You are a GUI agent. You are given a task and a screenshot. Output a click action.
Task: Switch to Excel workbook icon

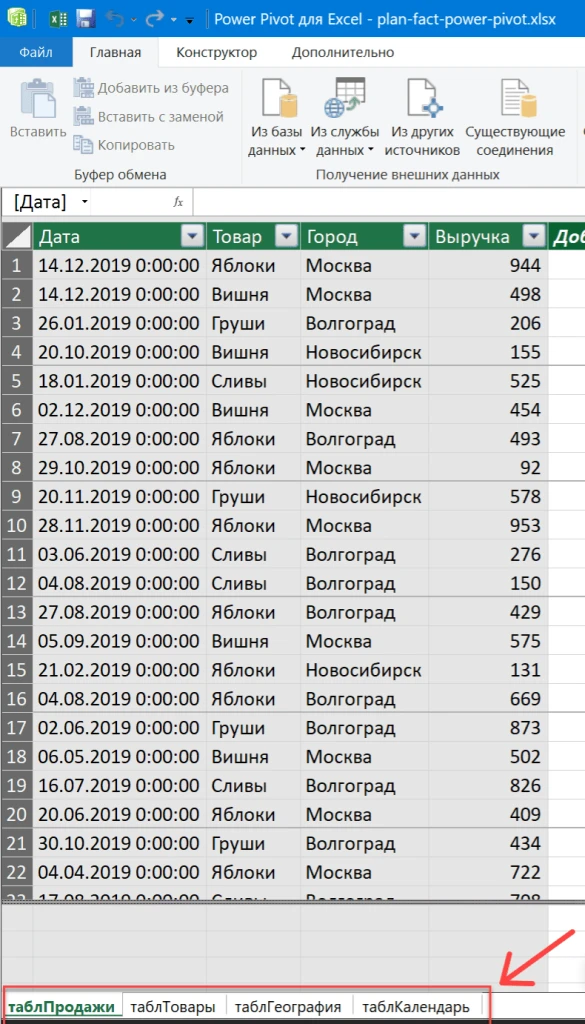pyautogui.click(x=57, y=19)
